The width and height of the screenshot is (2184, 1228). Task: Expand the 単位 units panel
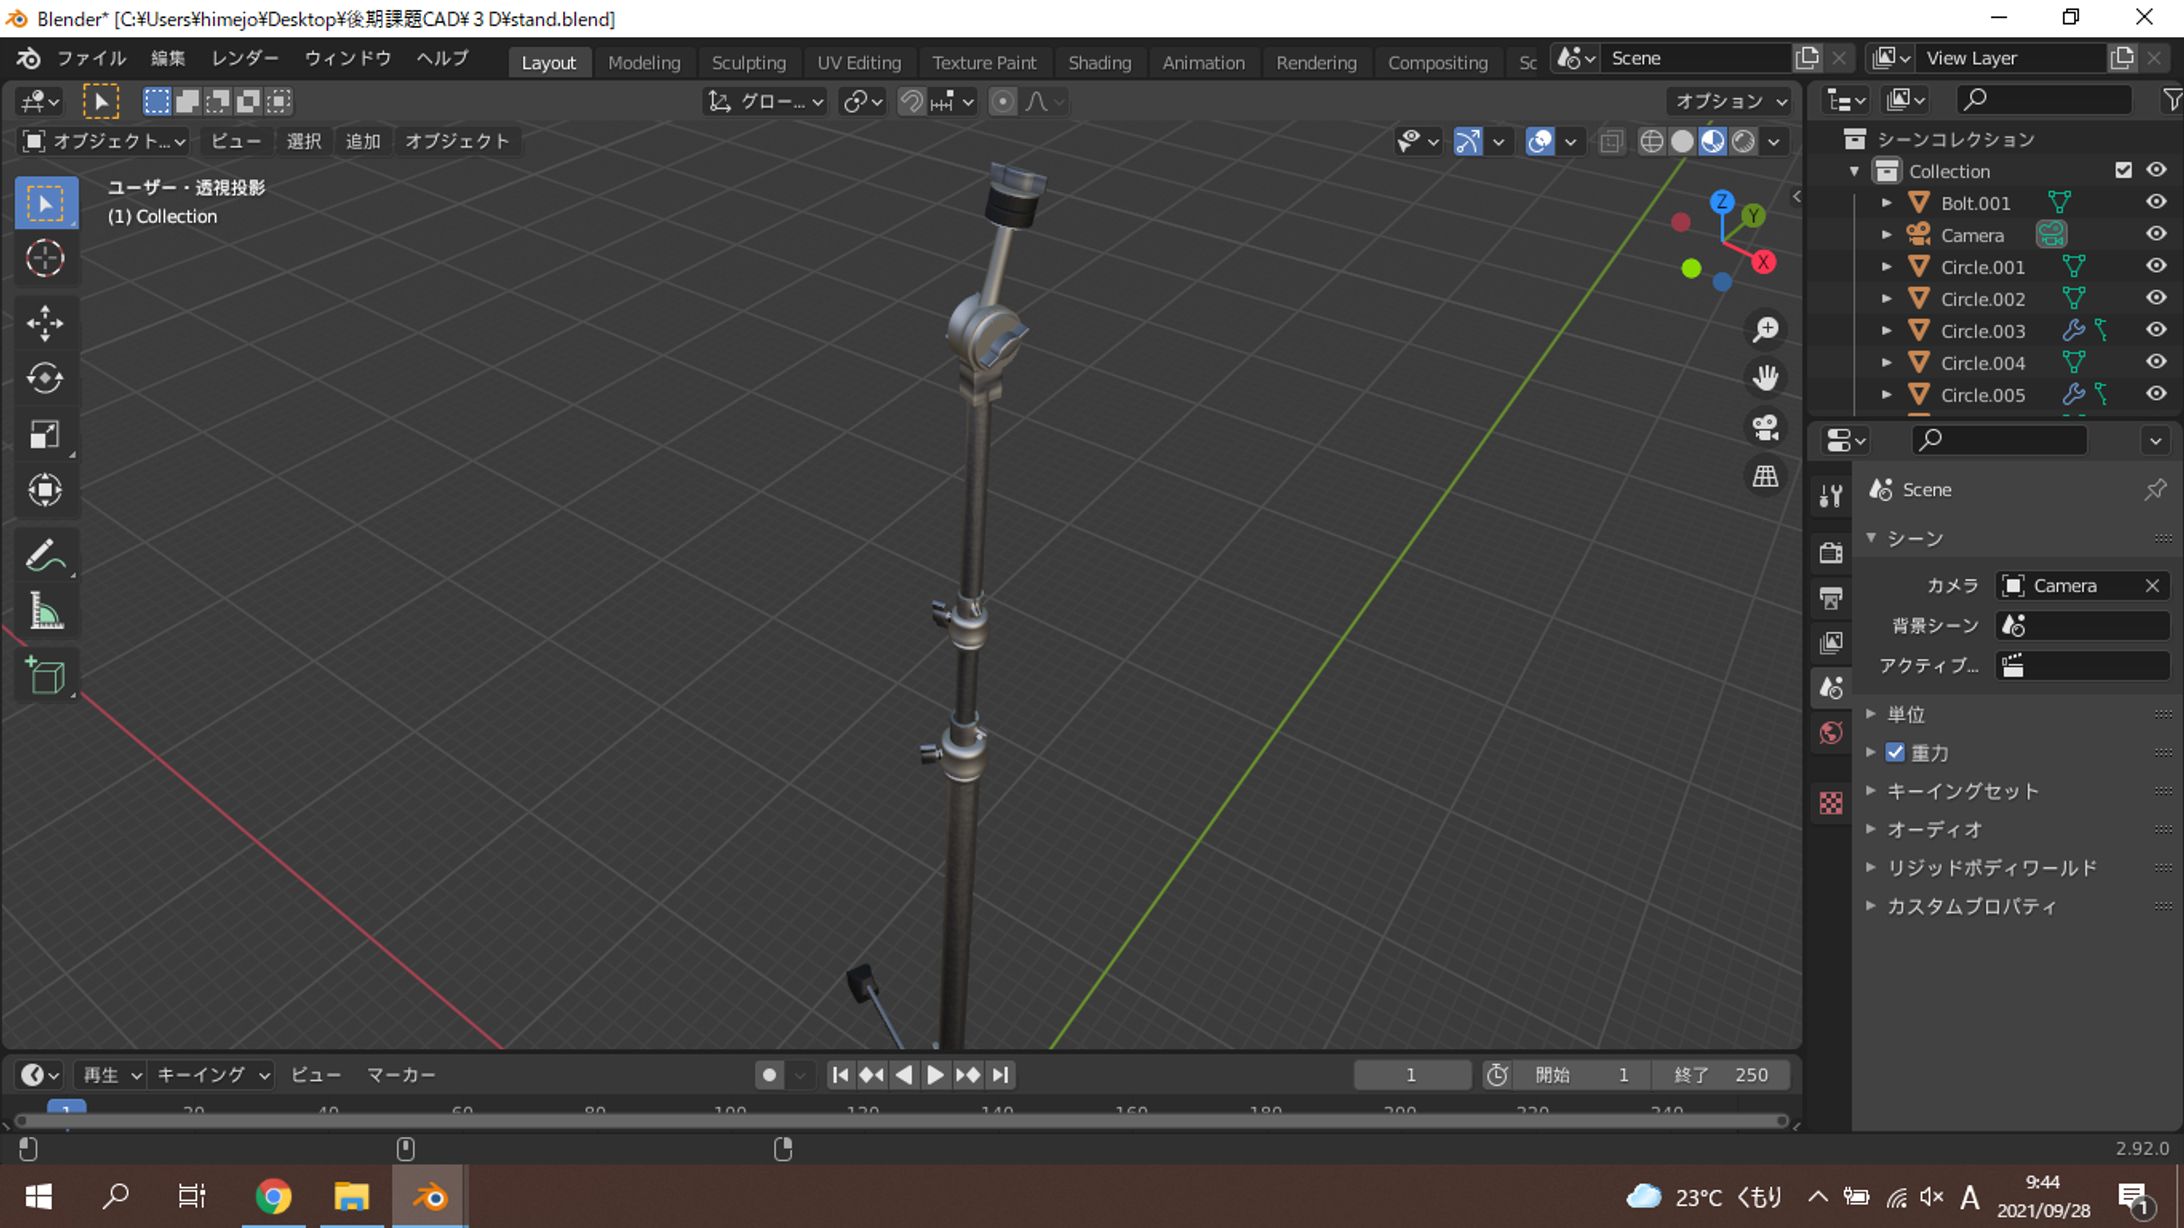point(1905,714)
